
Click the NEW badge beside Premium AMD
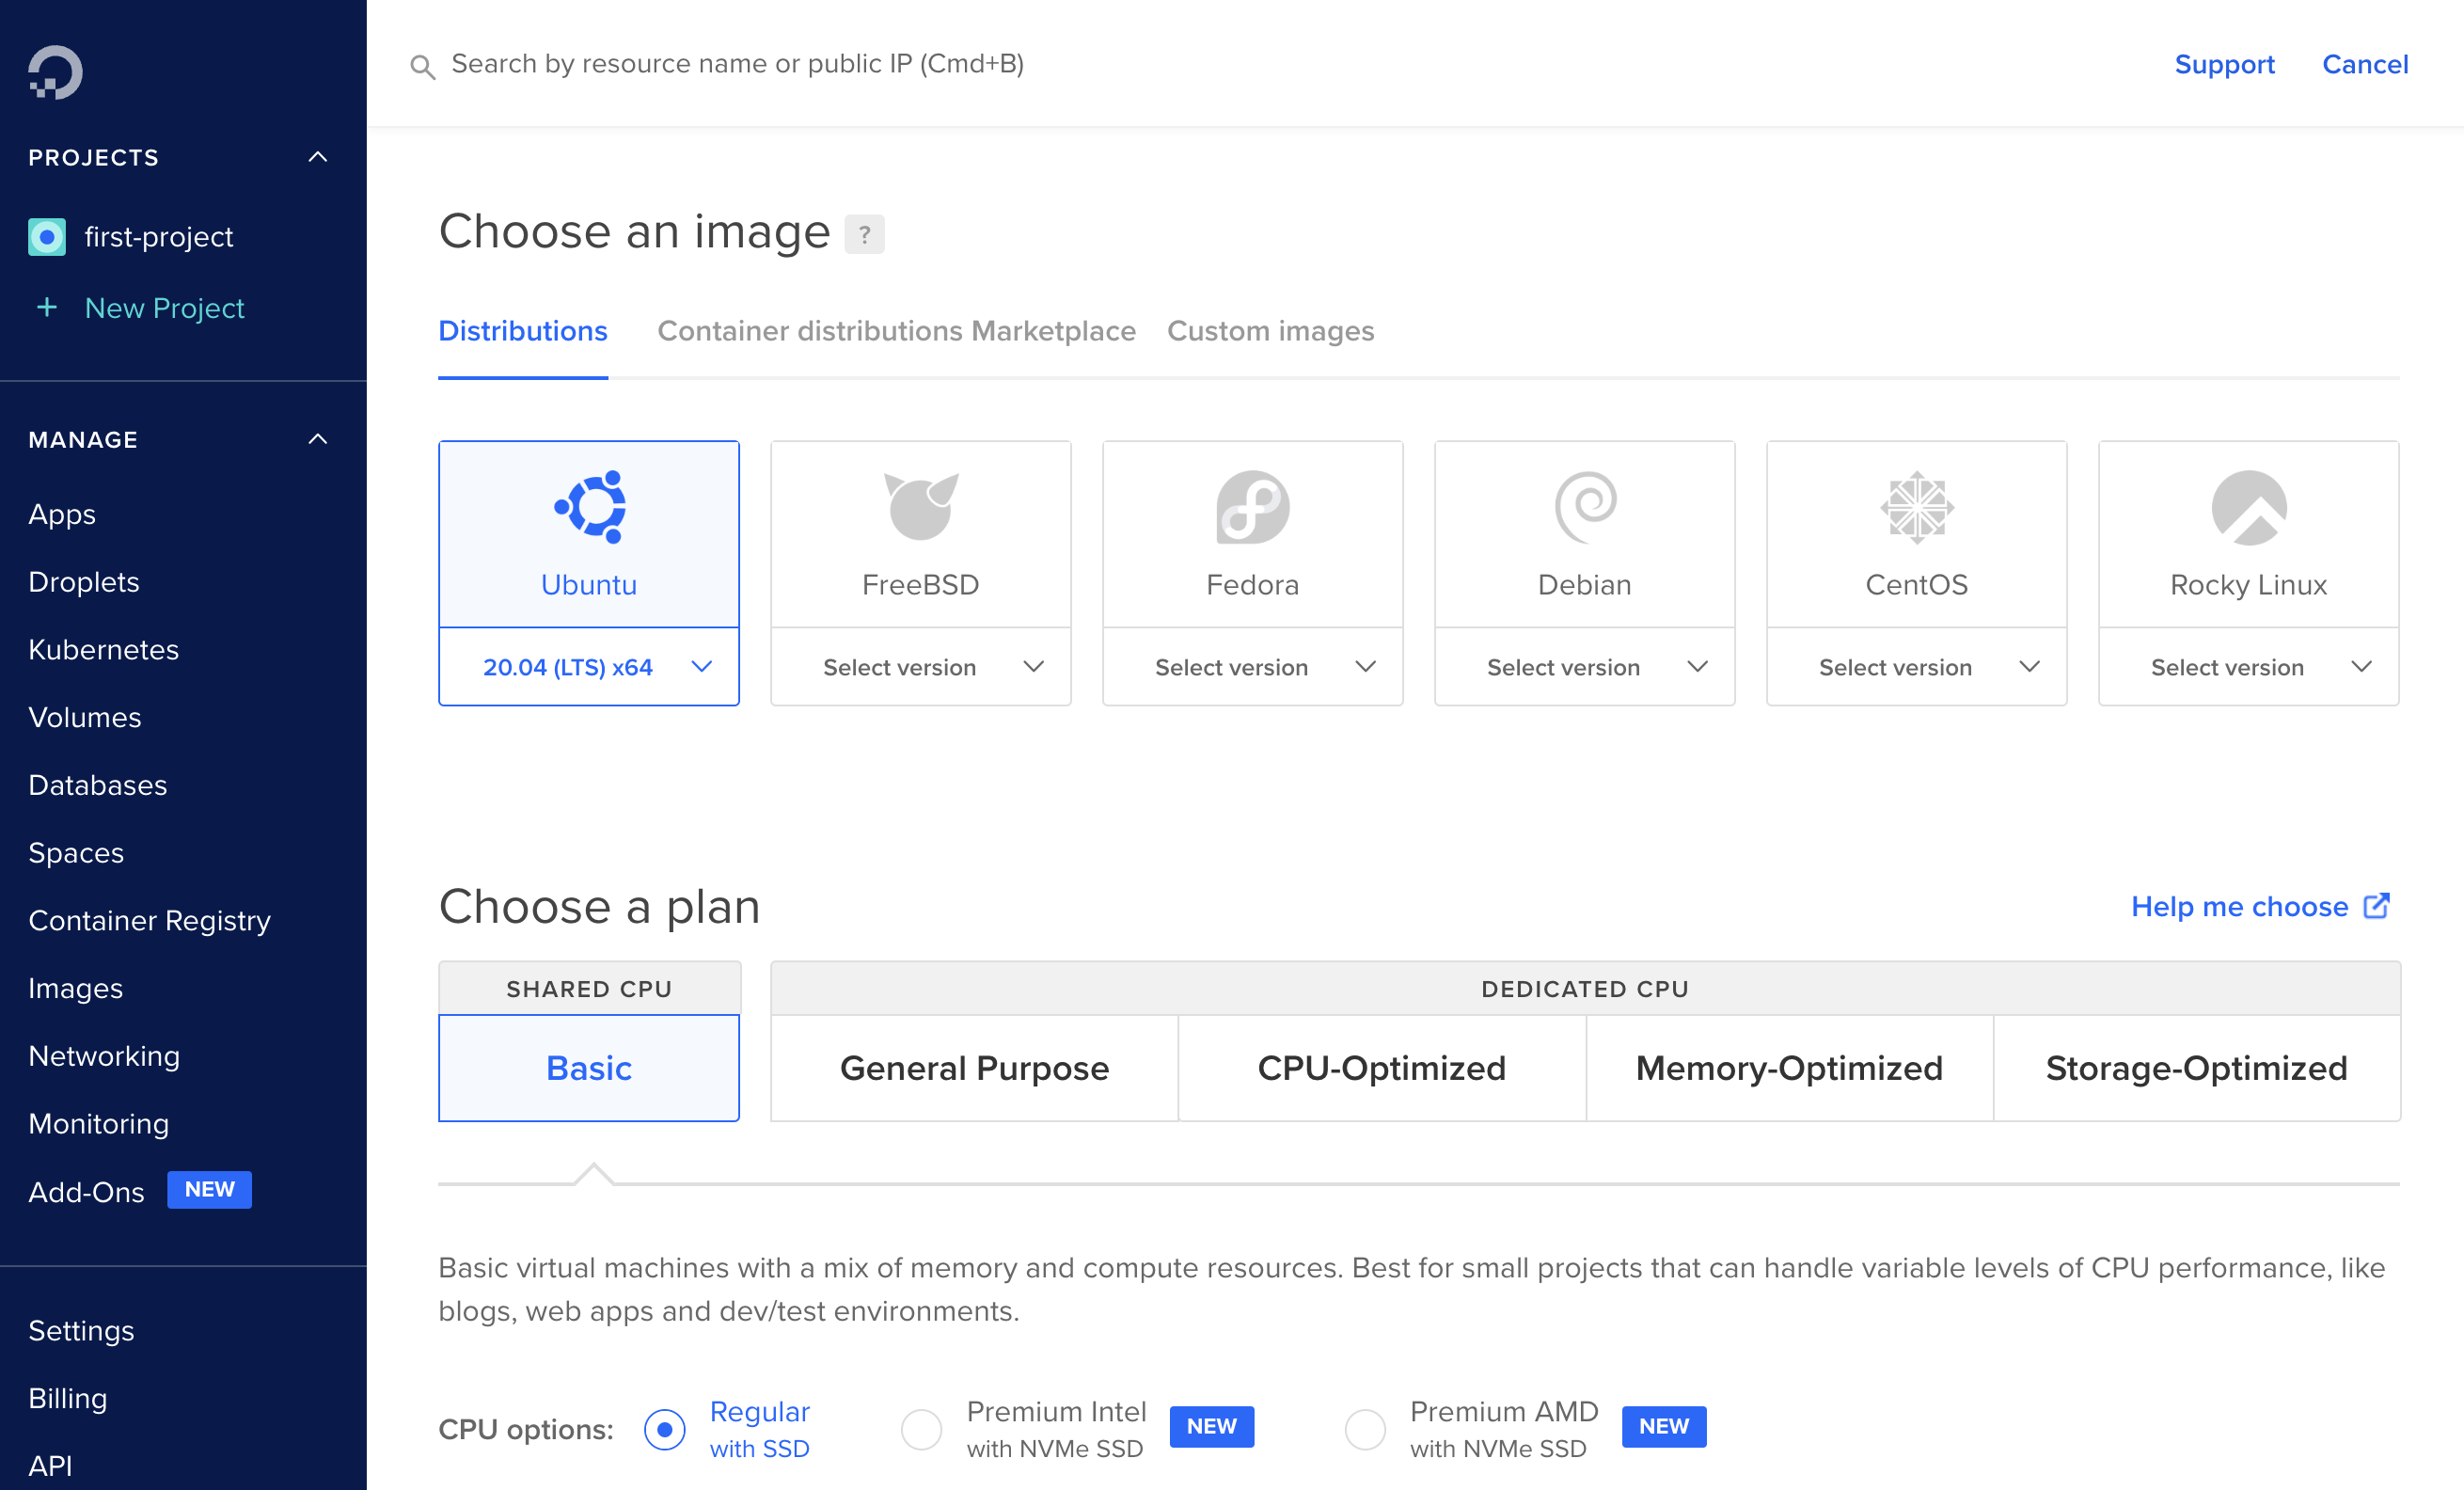click(x=1664, y=1427)
